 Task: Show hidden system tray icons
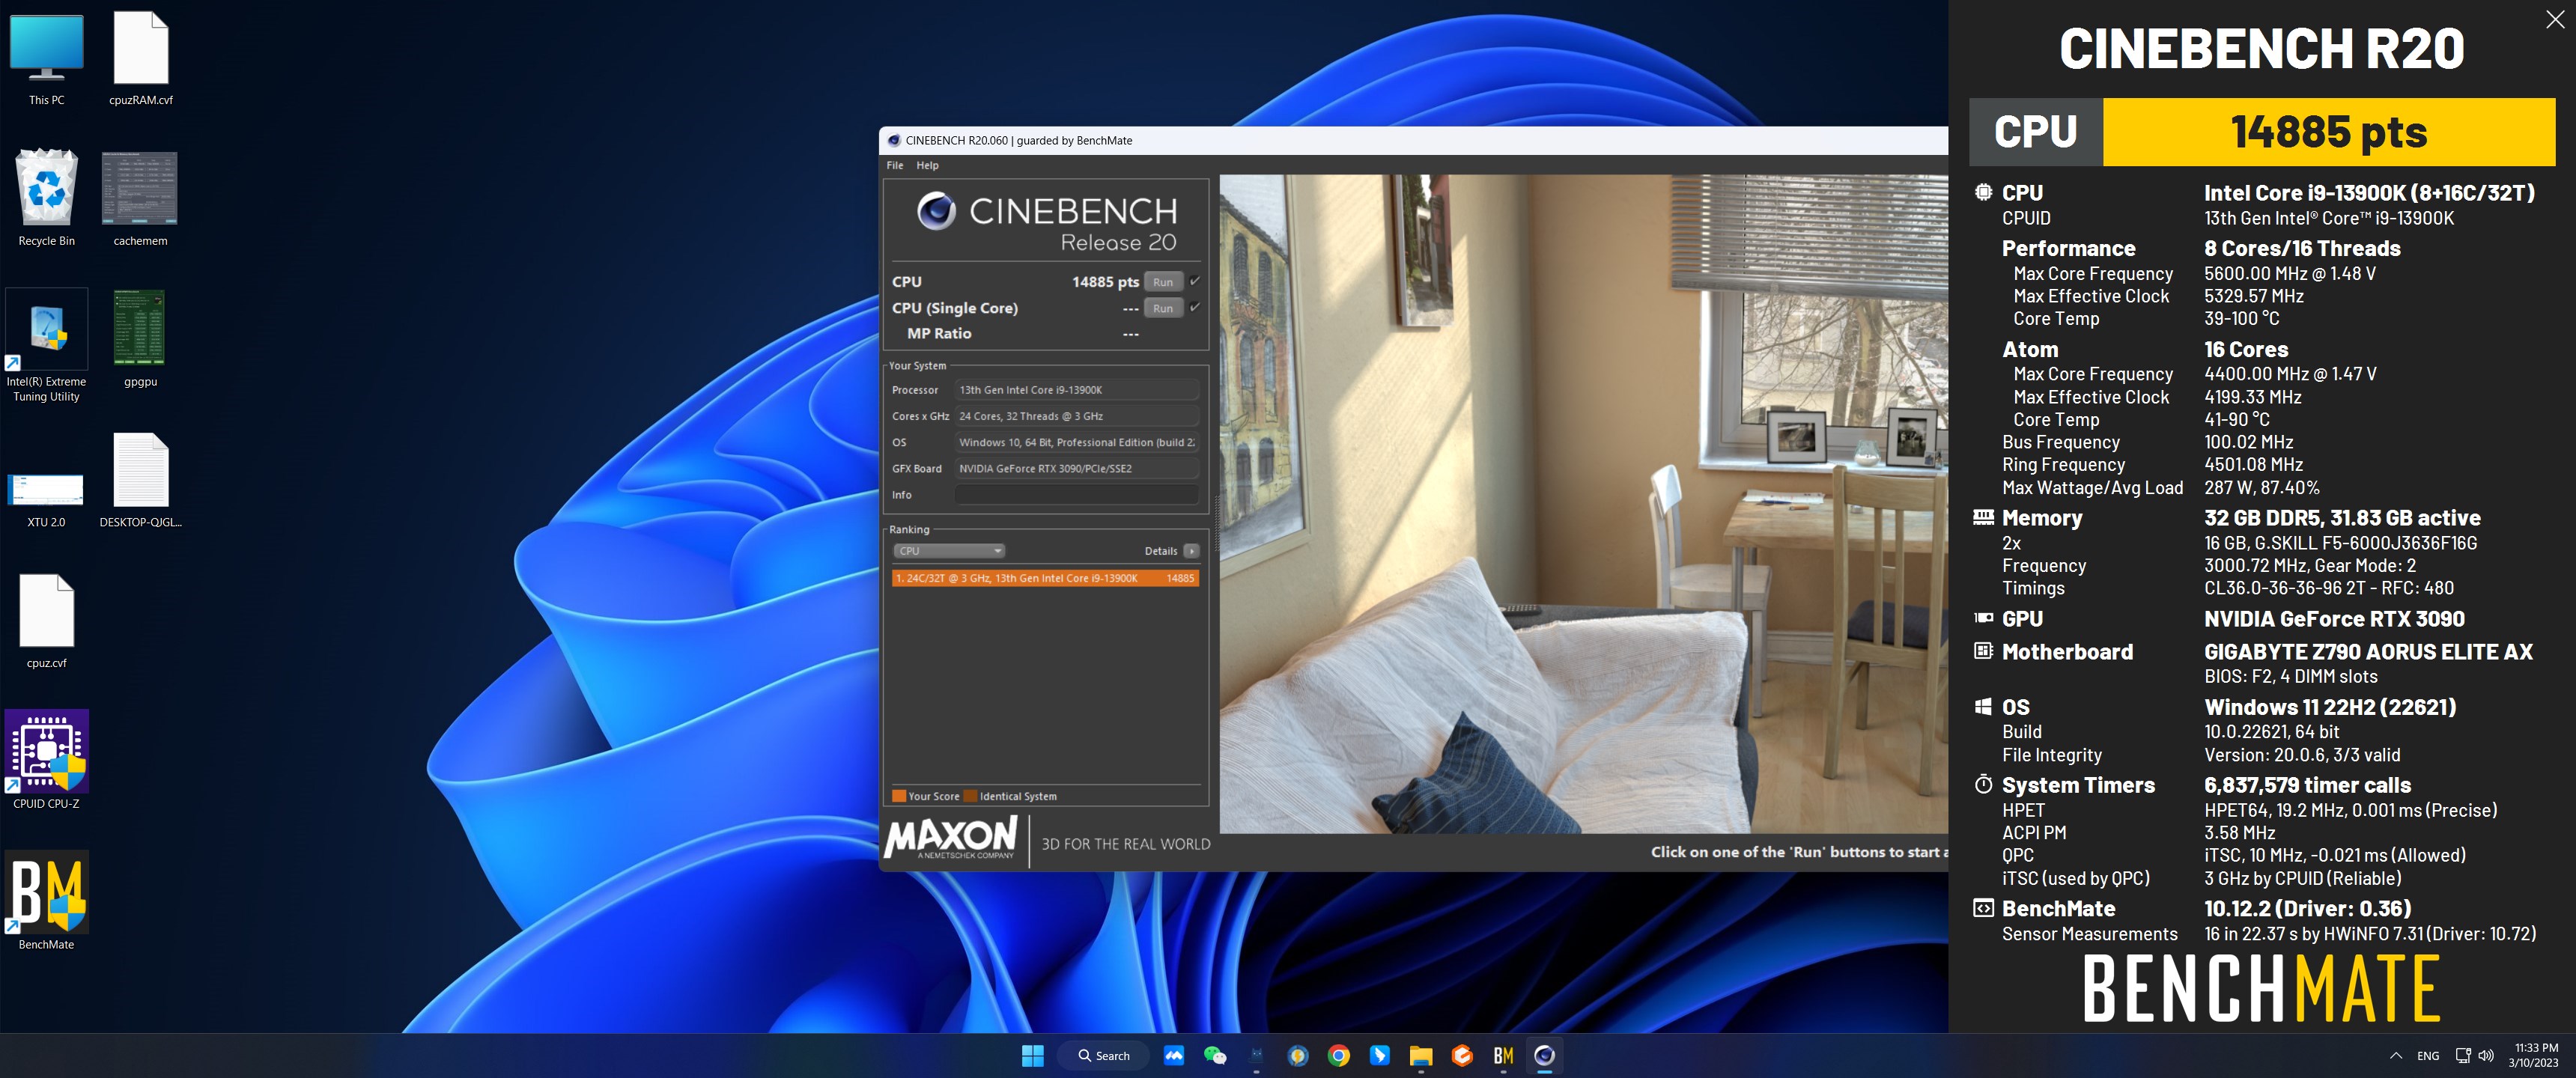pyautogui.click(x=2395, y=1055)
